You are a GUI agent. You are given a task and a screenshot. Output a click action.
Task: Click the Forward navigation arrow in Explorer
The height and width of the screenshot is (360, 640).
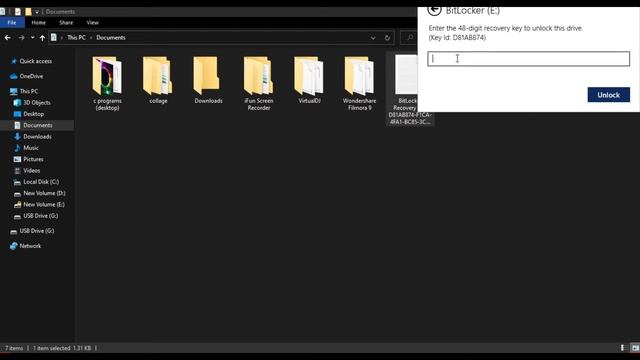(21, 38)
